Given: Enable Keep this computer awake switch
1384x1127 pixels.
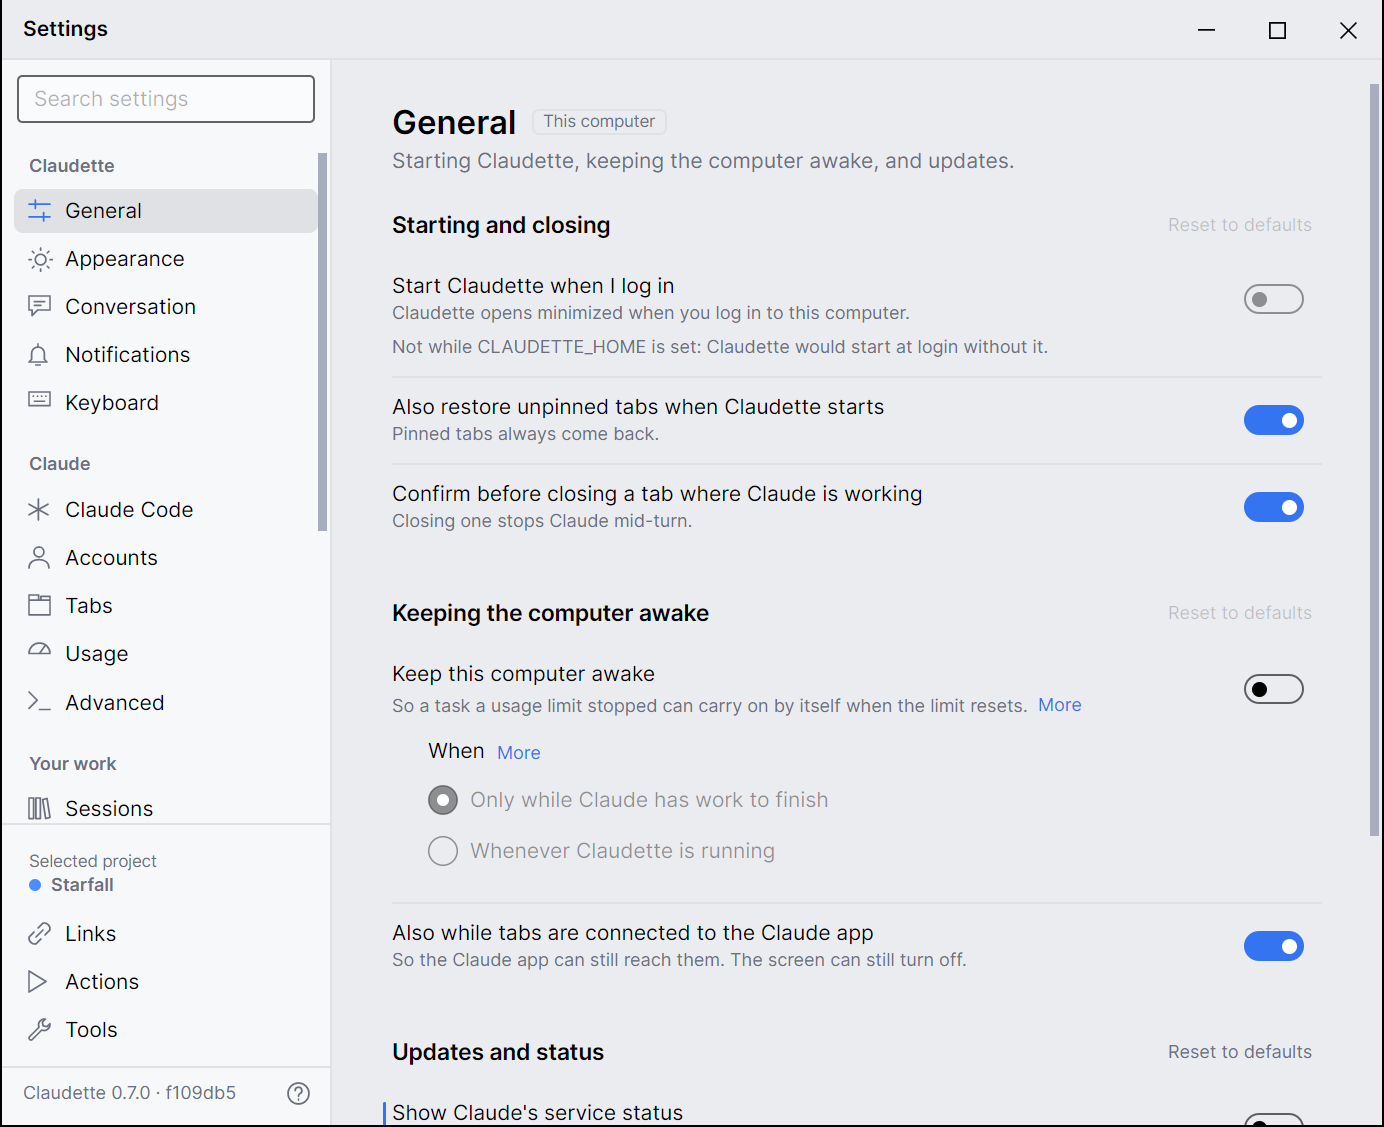Looking at the screenshot, I should [1273, 689].
